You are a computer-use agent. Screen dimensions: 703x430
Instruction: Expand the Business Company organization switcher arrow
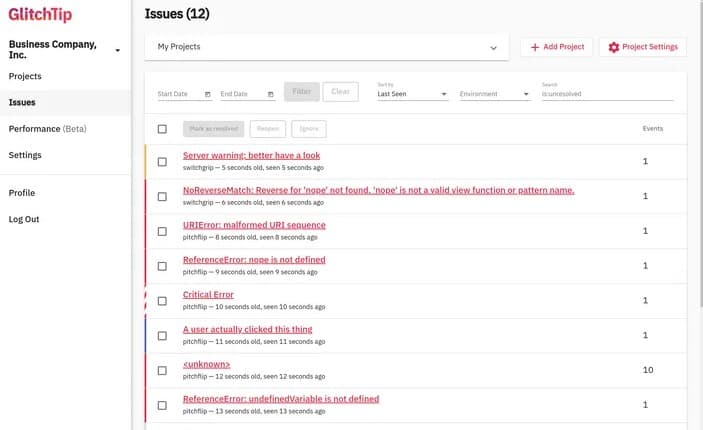(117, 50)
